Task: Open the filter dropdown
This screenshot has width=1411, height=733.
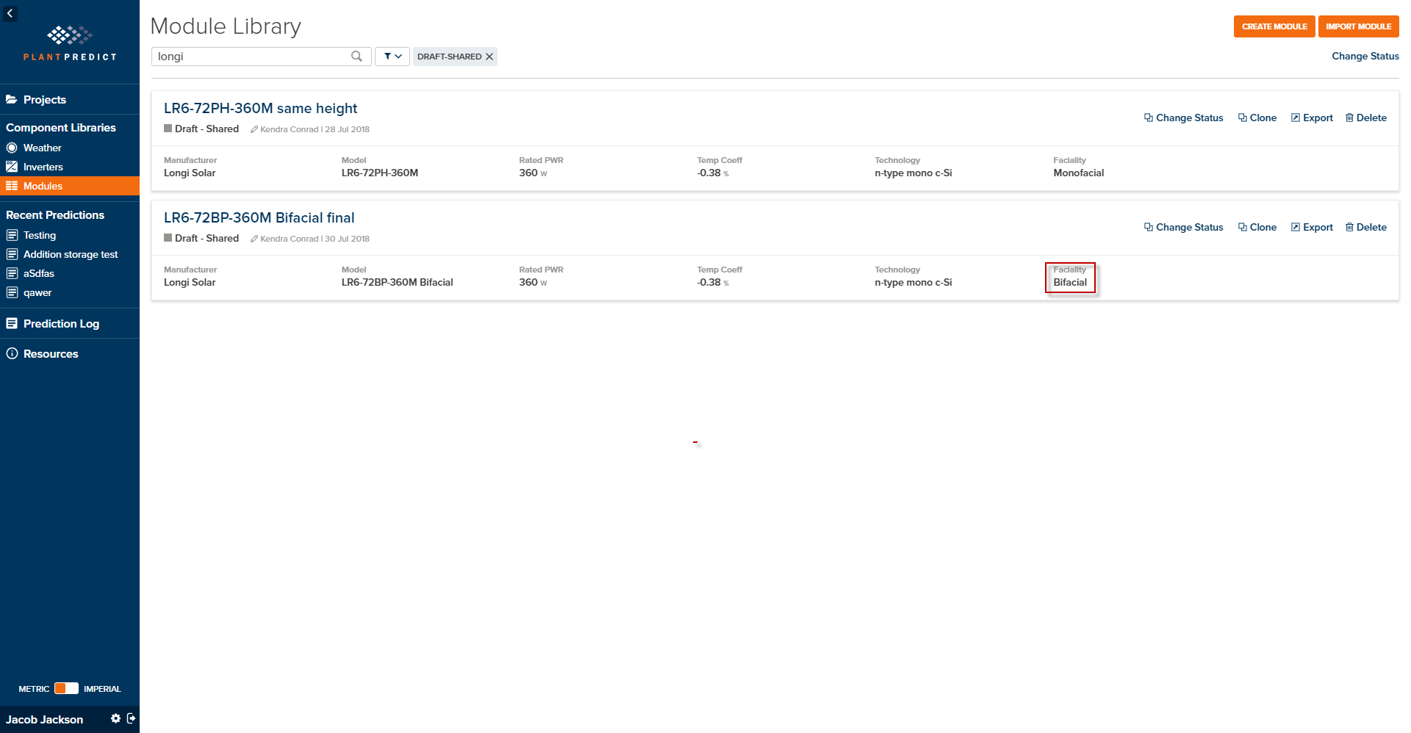Action: pos(392,57)
